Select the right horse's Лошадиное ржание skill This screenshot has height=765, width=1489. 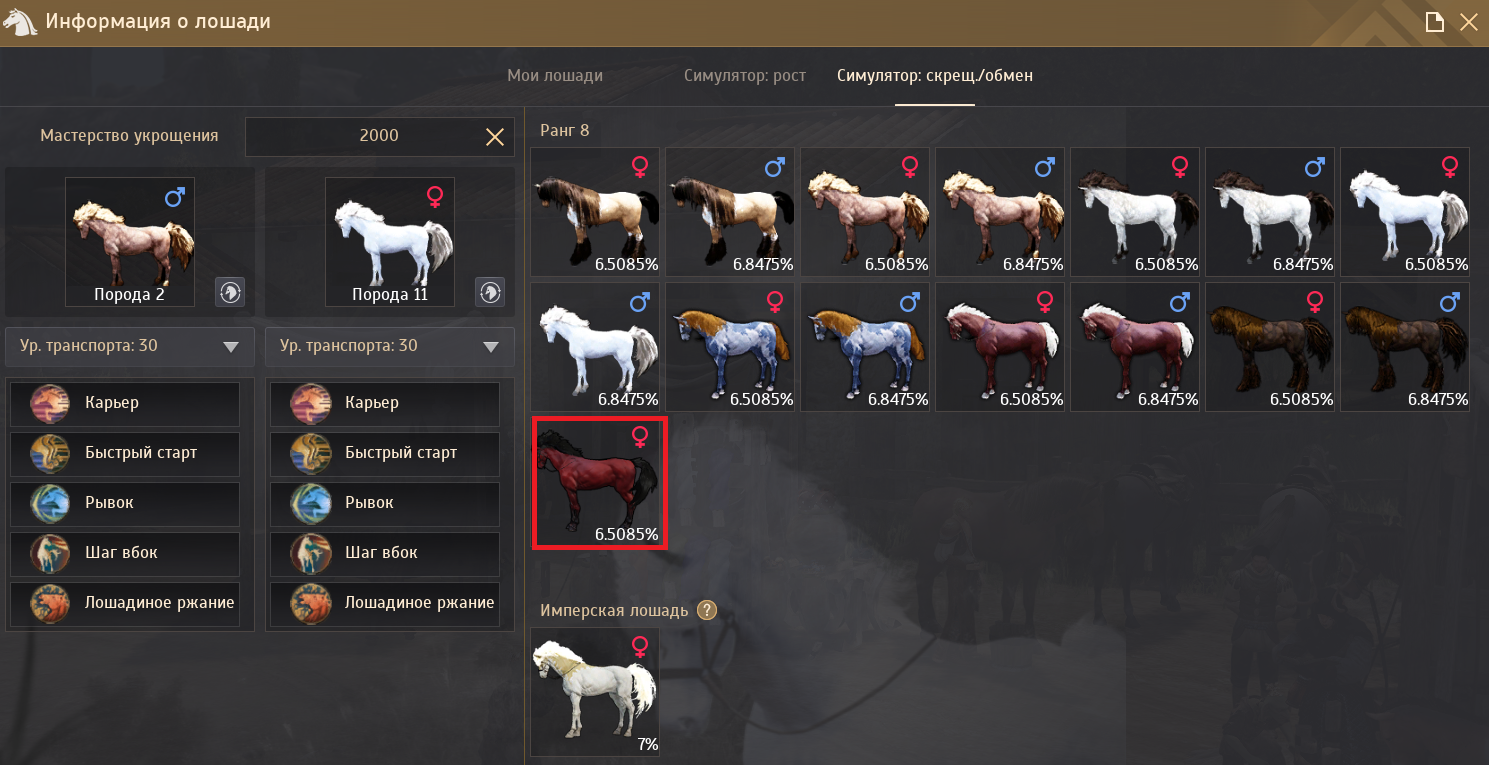click(x=385, y=603)
